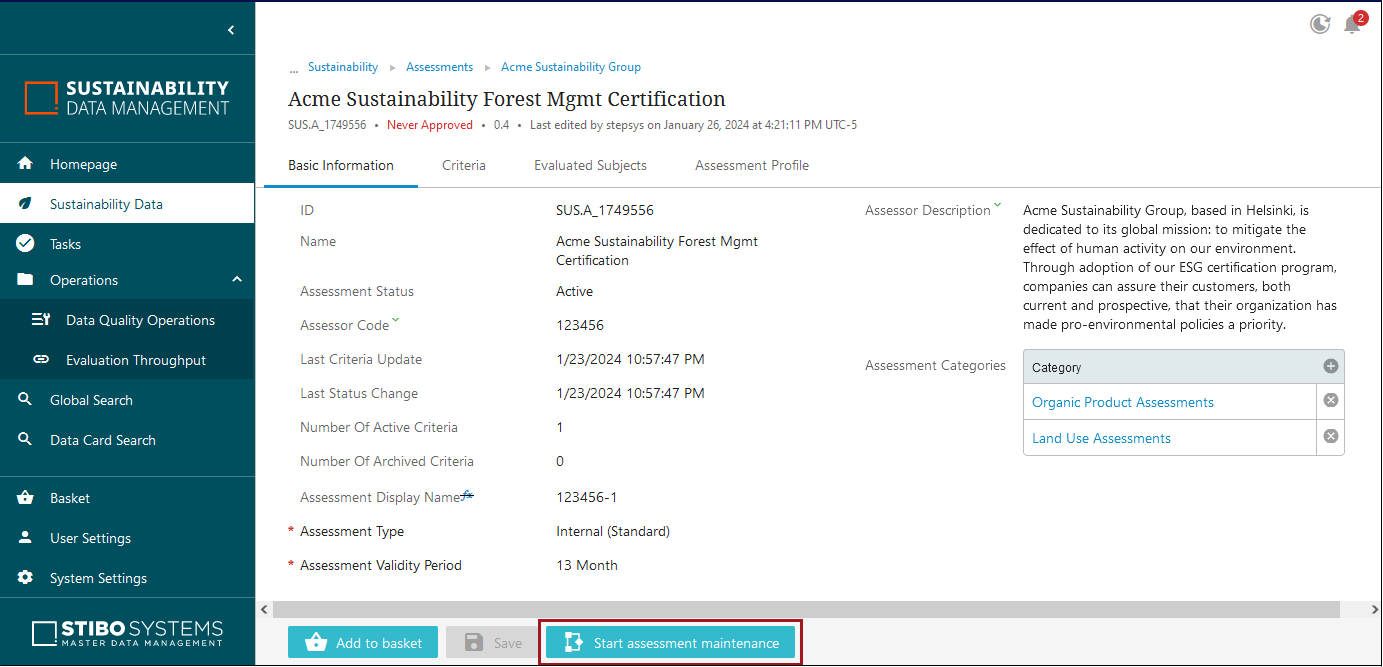The height and width of the screenshot is (667, 1383).
Task: Collapse the Operations menu section
Action: coord(236,280)
